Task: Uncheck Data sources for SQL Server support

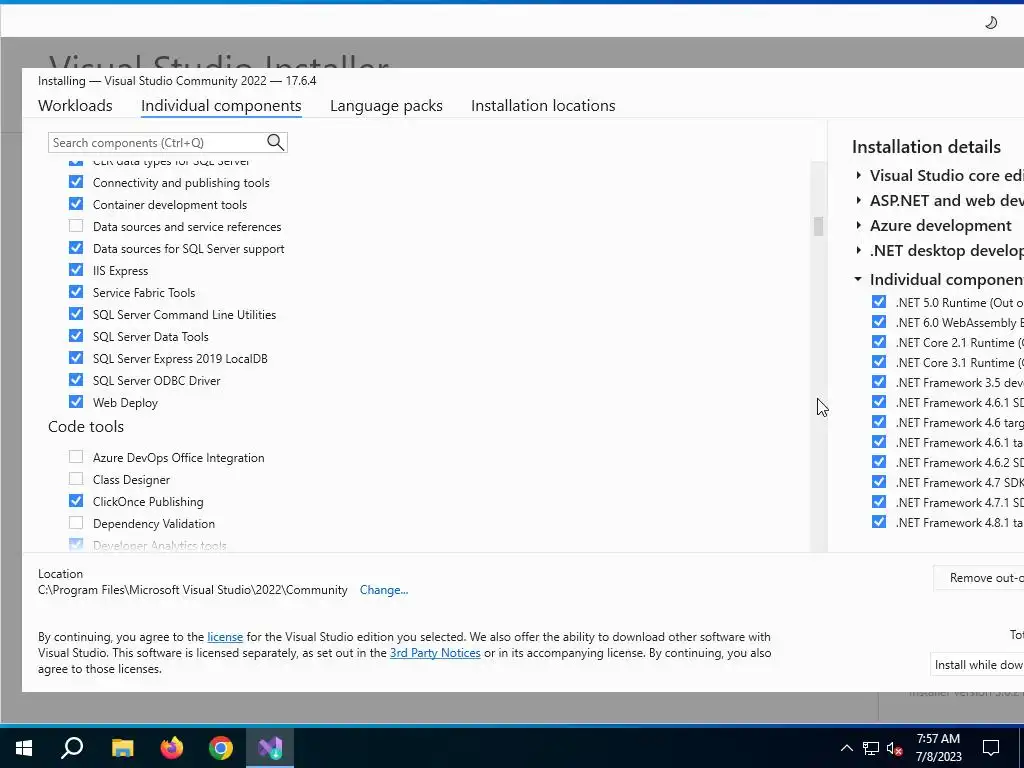Action: [x=76, y=248]
